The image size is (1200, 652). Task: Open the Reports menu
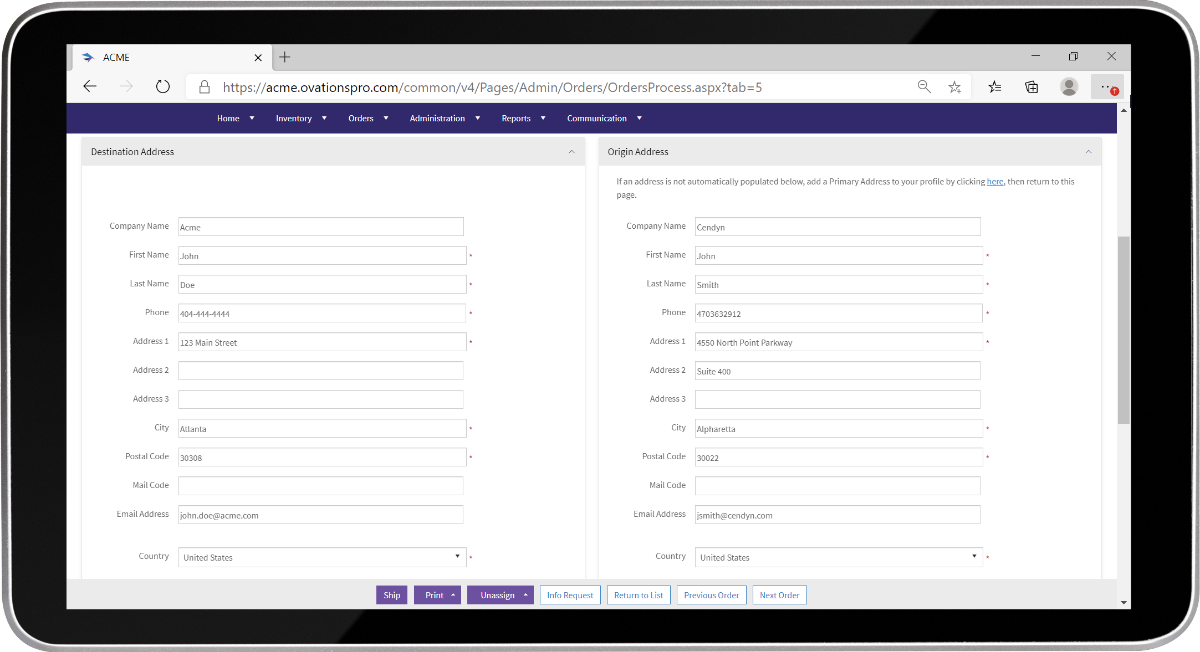(524, 118)
